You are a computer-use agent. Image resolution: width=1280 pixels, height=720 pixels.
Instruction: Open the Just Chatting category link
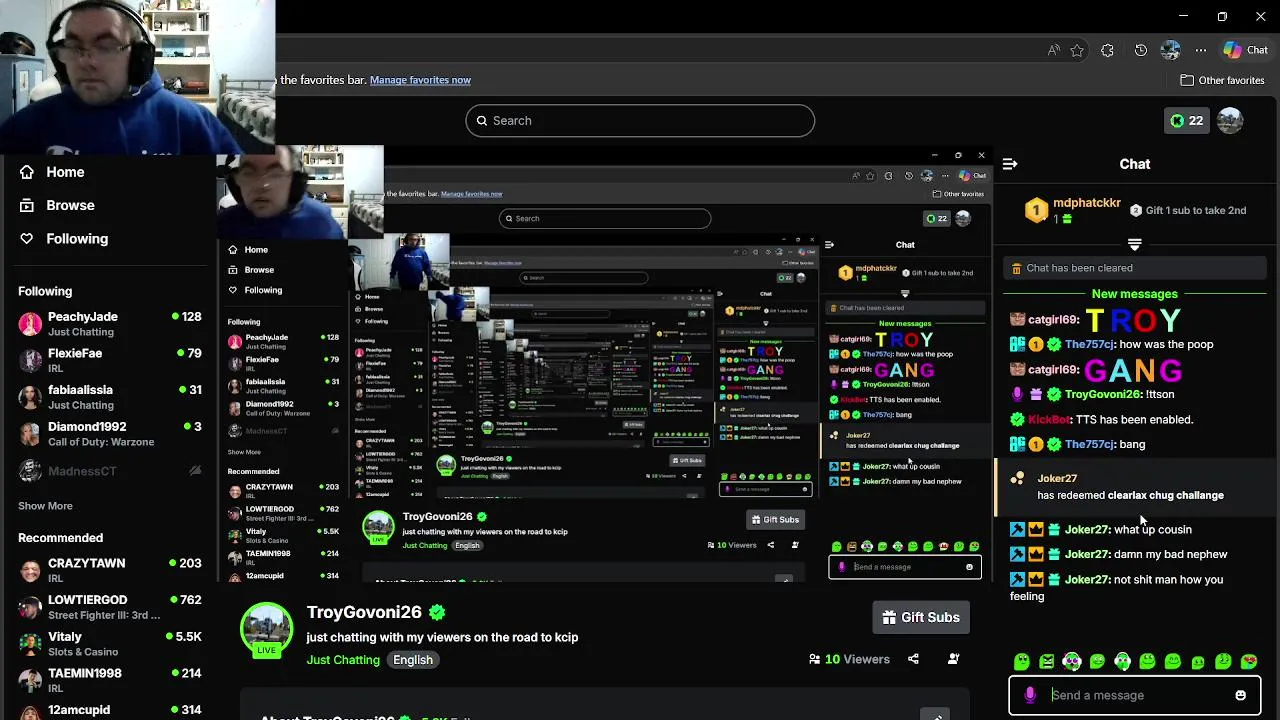[x=343, y=660]
